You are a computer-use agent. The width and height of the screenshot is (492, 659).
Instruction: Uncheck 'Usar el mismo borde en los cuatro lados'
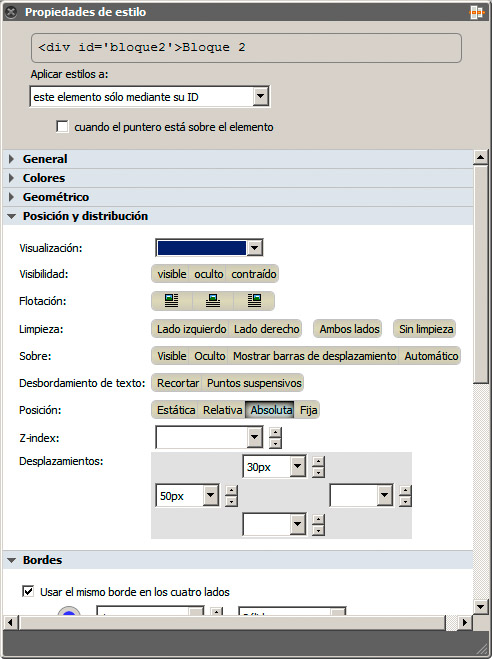[x=28, y=592]
